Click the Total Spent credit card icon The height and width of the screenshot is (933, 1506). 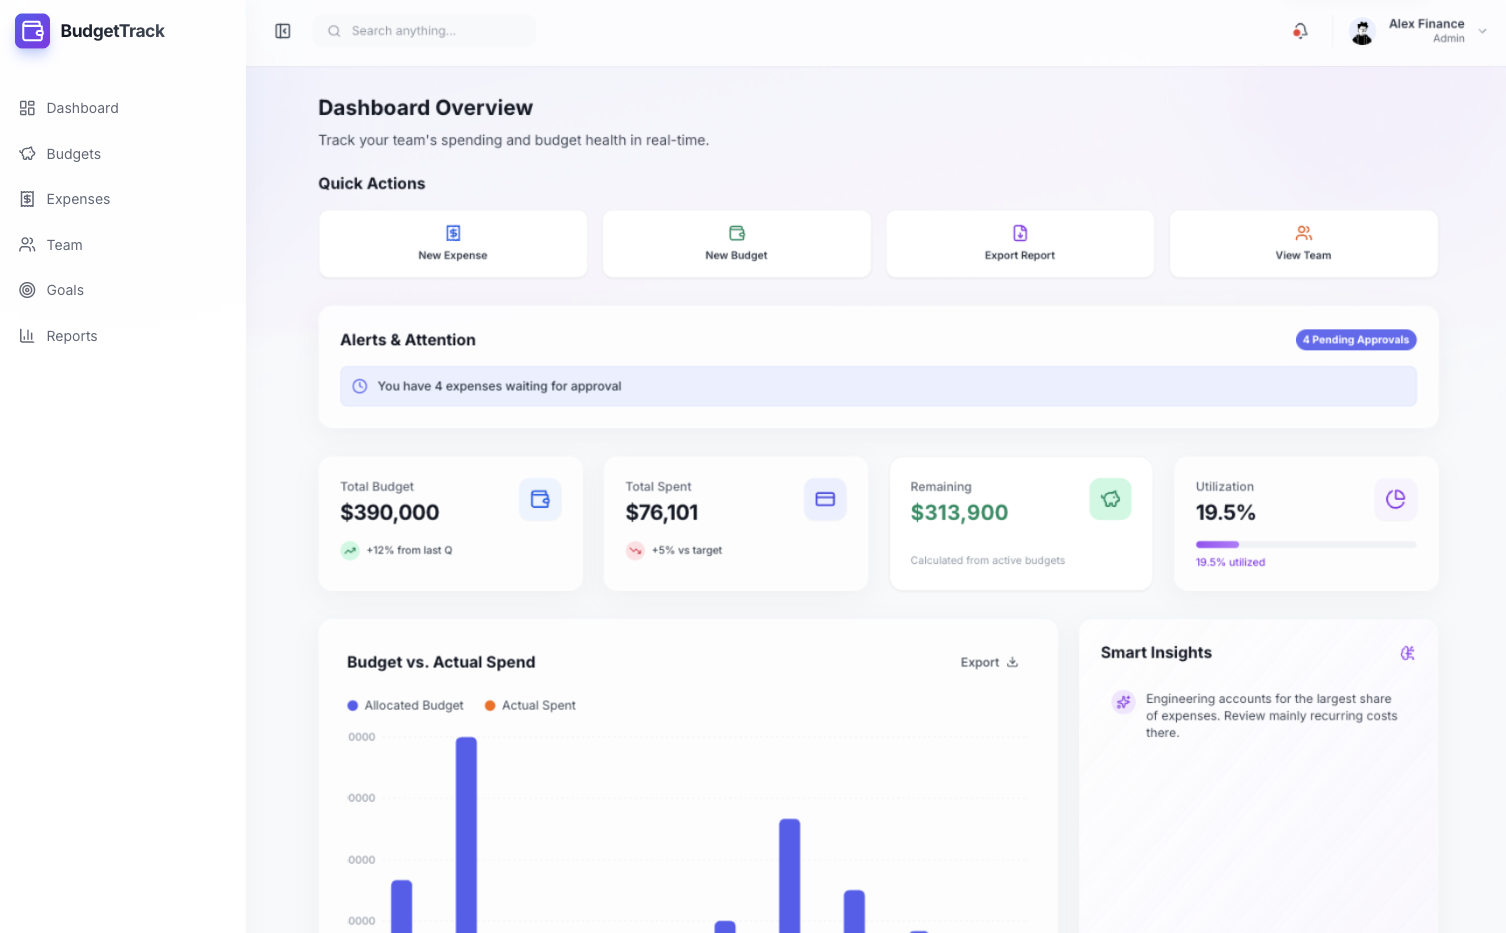825,499
